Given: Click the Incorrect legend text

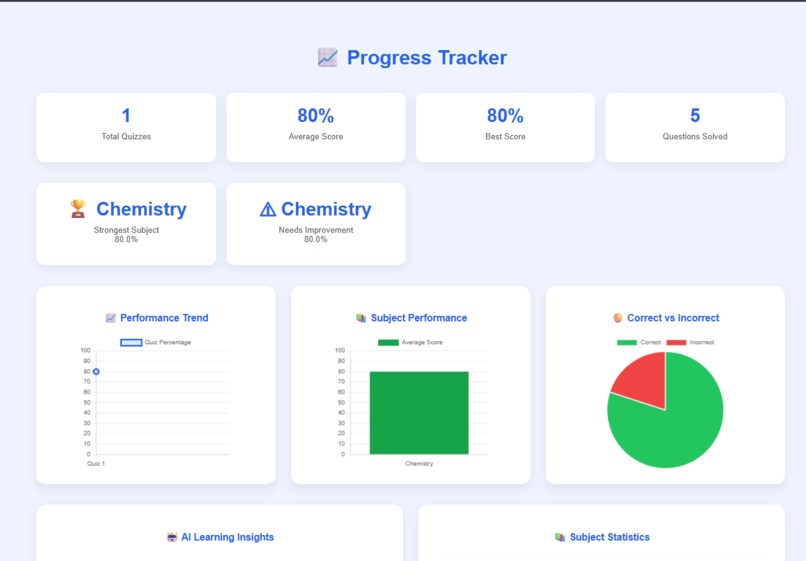Looking at the screenshot, I should 702,342.
